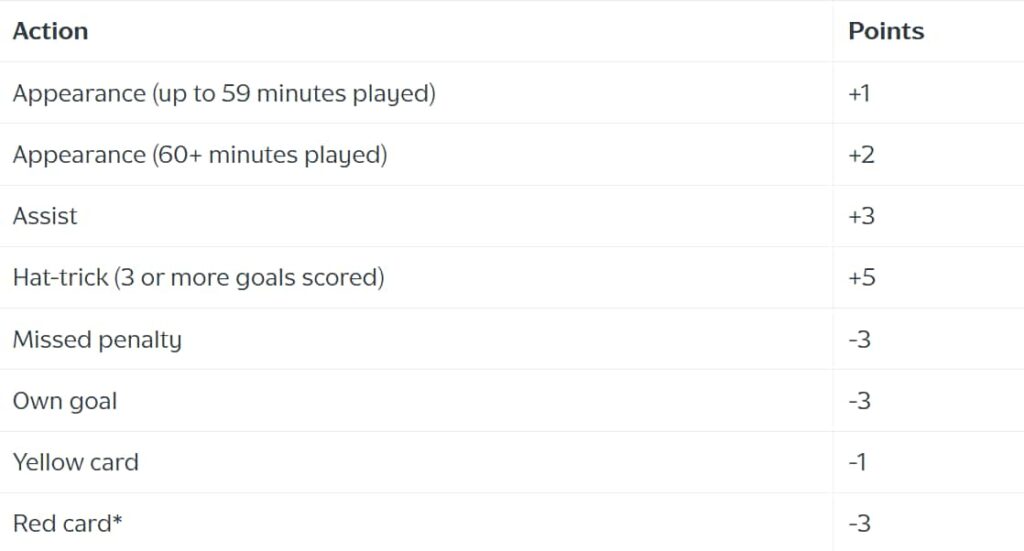The height and width of the screenshot is (551, 1024).
Task: Click the -3 value for Own goal
Action: (x=859, y=401)
